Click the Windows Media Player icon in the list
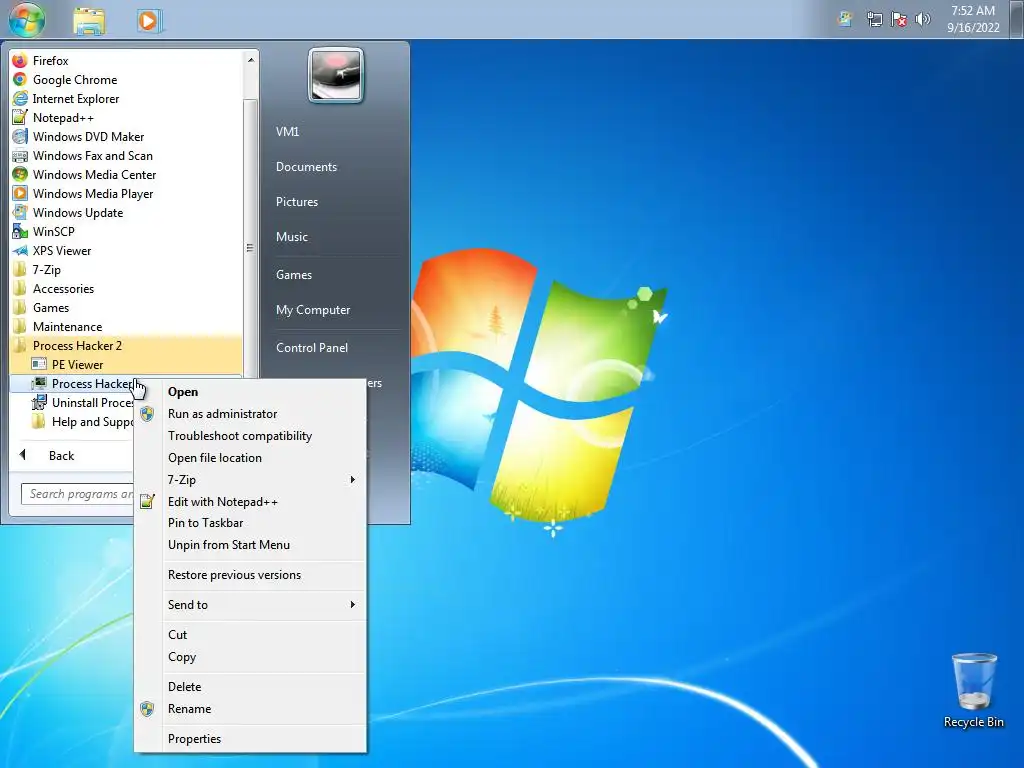Image resolution: width=1024 pixels, height=768 pixels. [20, 193]
